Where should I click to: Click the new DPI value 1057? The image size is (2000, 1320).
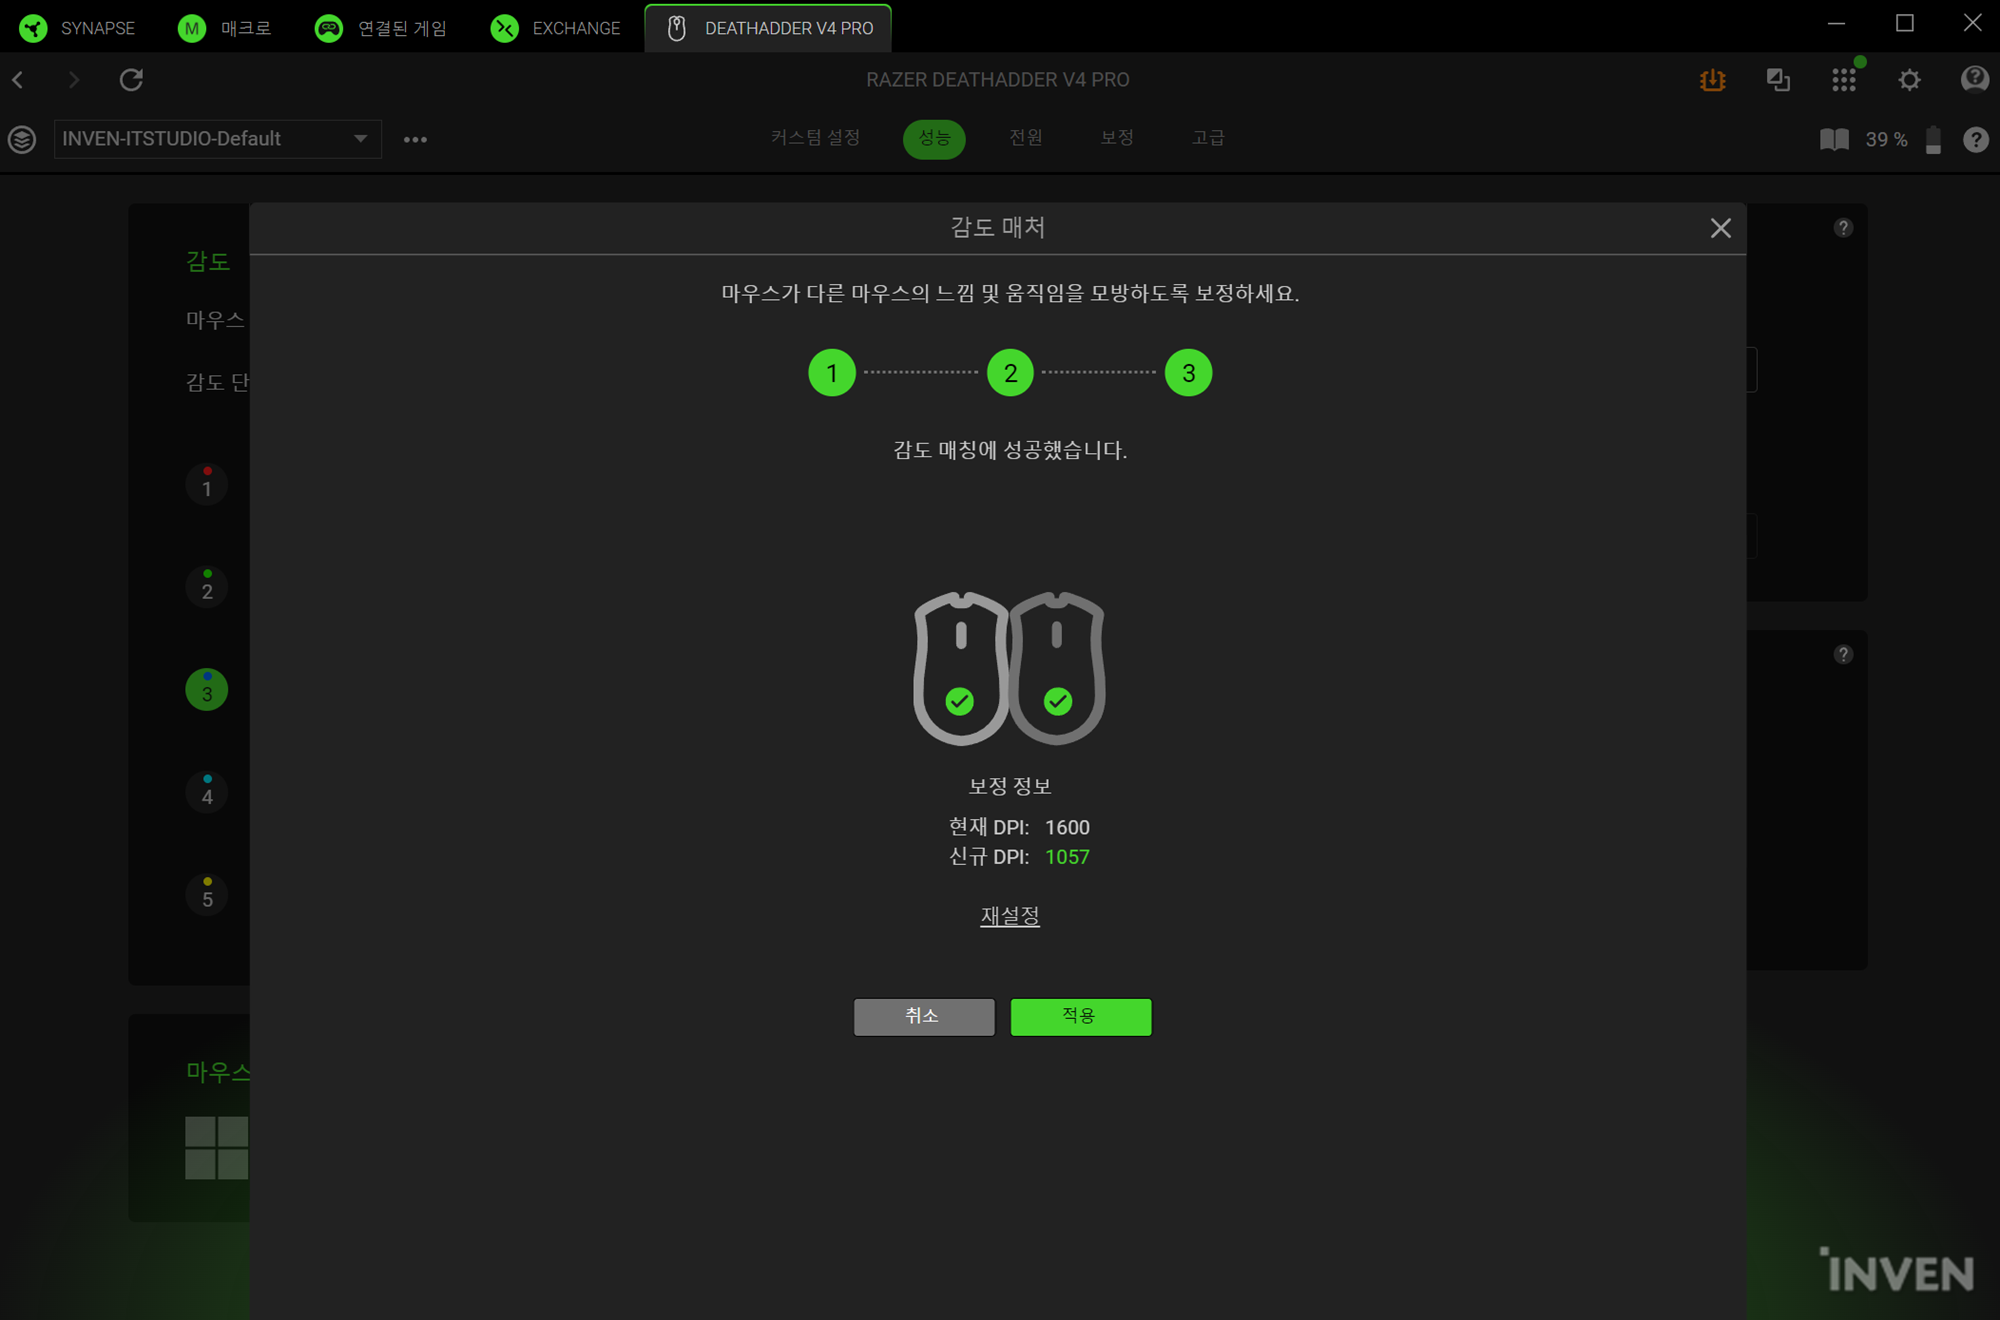point(1067,857)
